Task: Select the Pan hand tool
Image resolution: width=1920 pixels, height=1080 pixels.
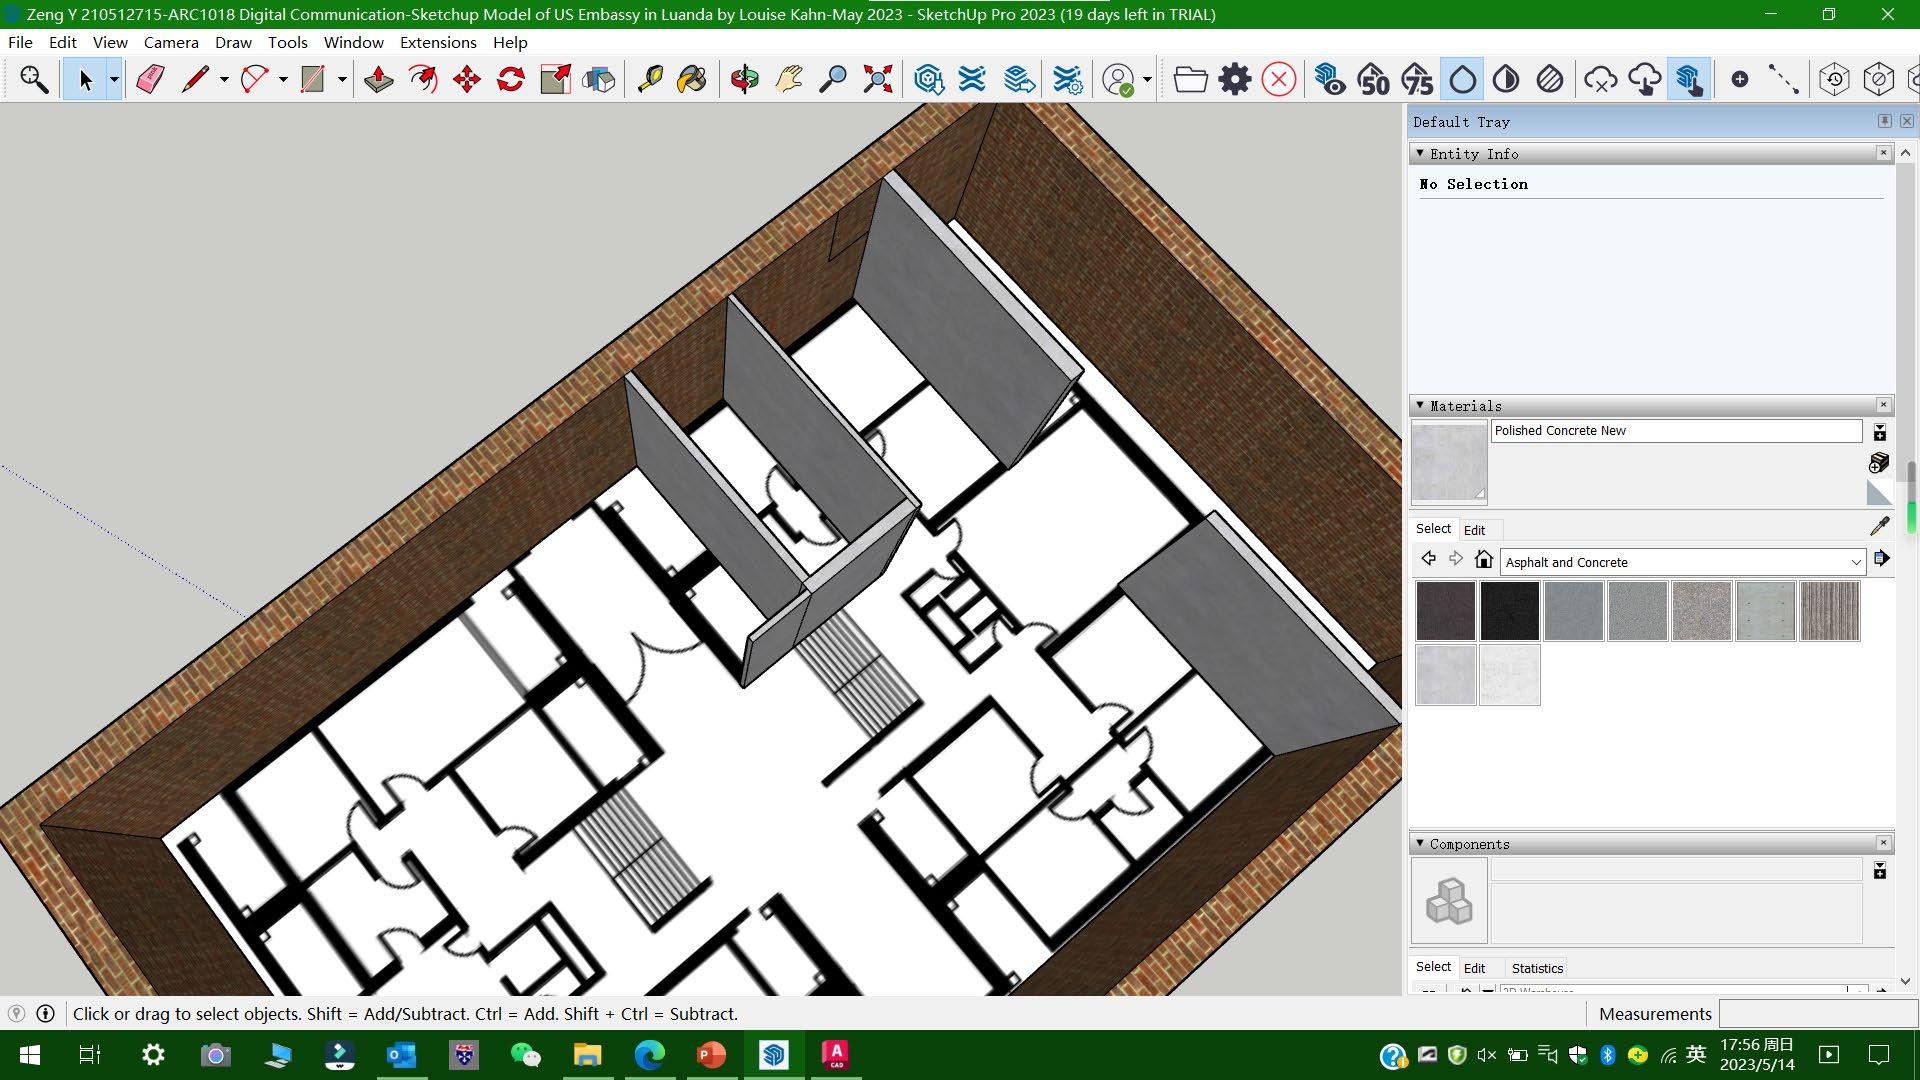Action: coord(788,80)
